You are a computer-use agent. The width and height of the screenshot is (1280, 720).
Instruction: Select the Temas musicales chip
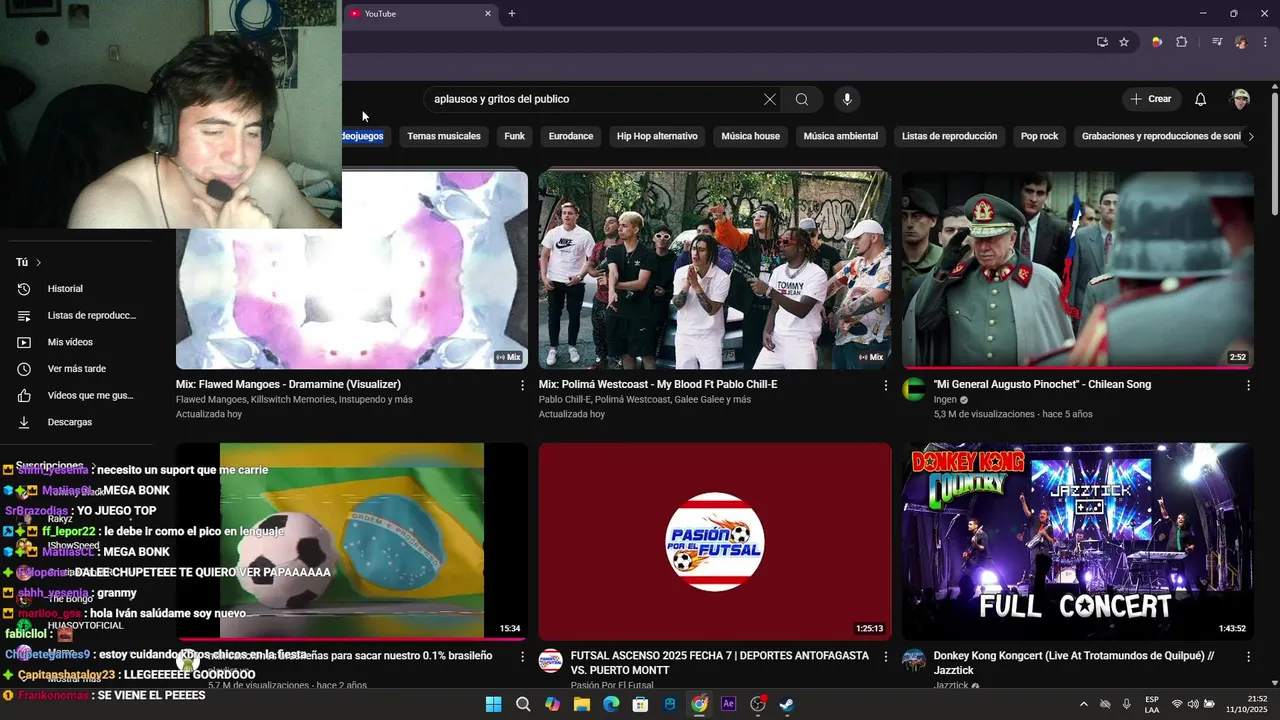click(444, 136)
